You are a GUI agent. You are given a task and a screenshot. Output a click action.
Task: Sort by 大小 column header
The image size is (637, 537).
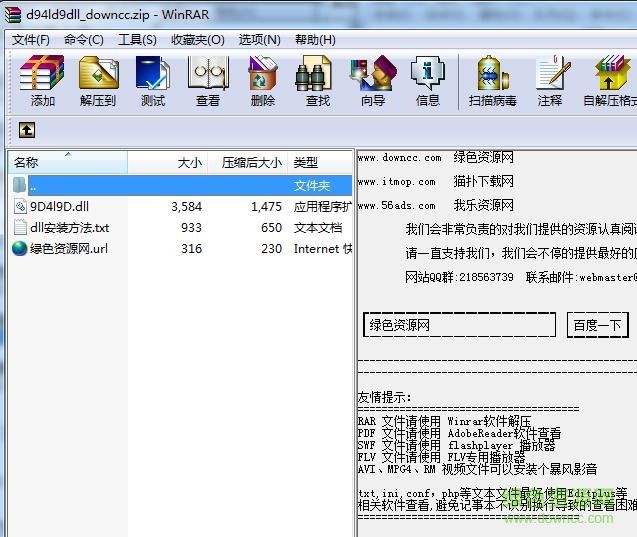click(x=168, y=162)
